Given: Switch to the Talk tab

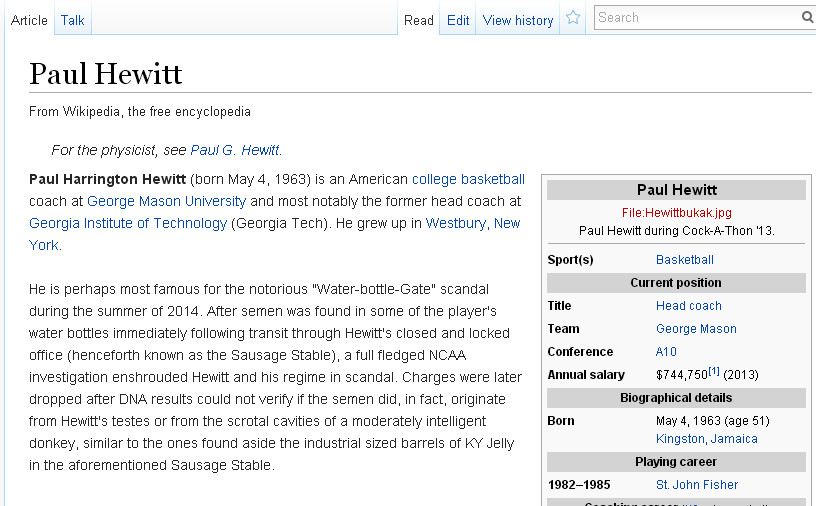Looking at the screenshot, I should (72, 20).
